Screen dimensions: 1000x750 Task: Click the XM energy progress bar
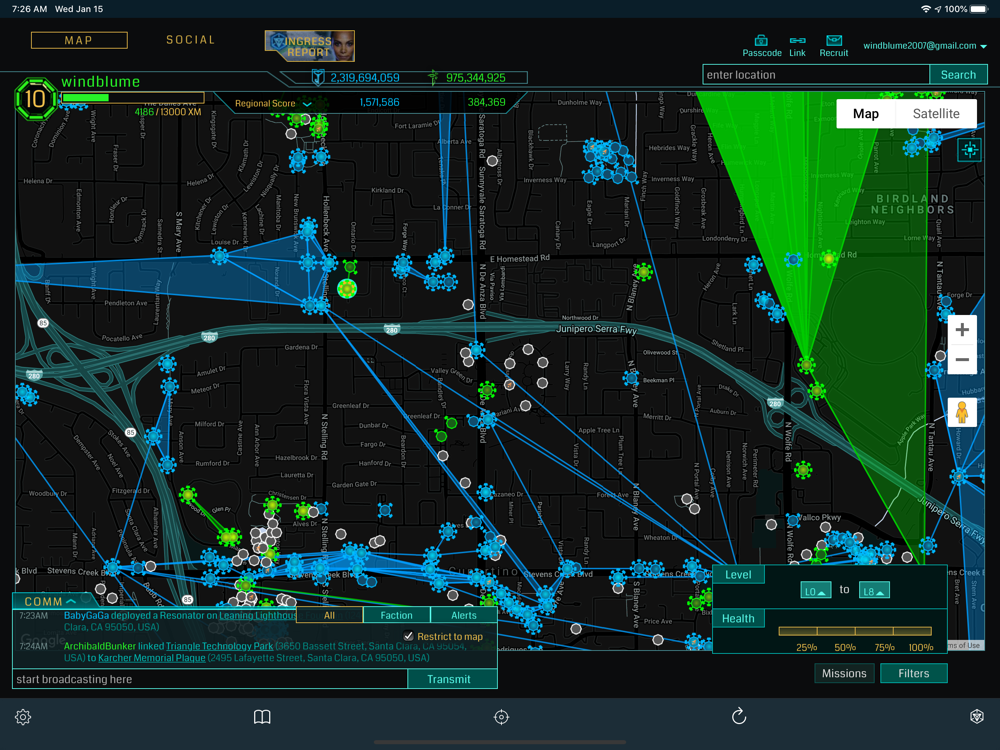(x=133, y=98)
